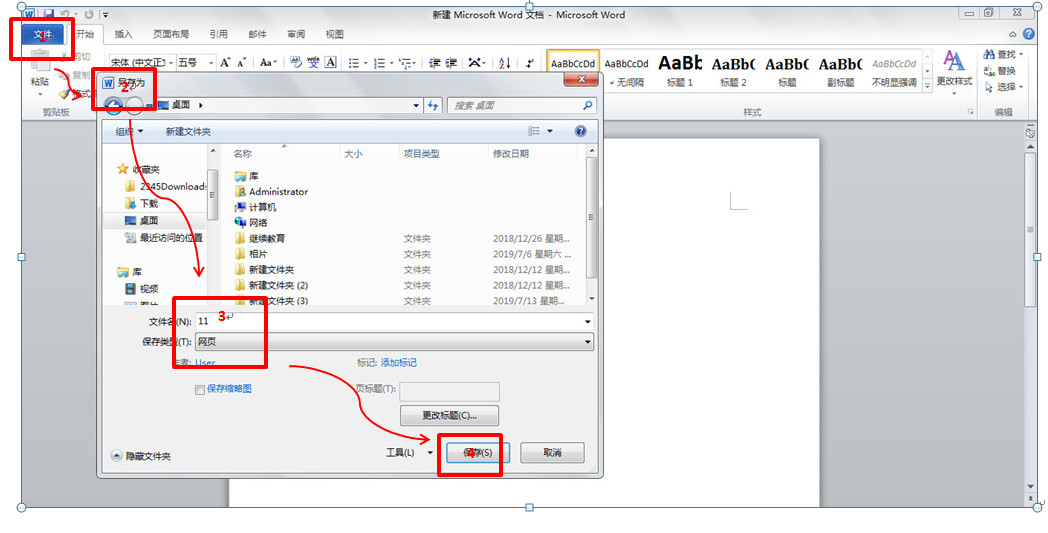
Task: Click the Increase Indent icon
Action: 451,63
